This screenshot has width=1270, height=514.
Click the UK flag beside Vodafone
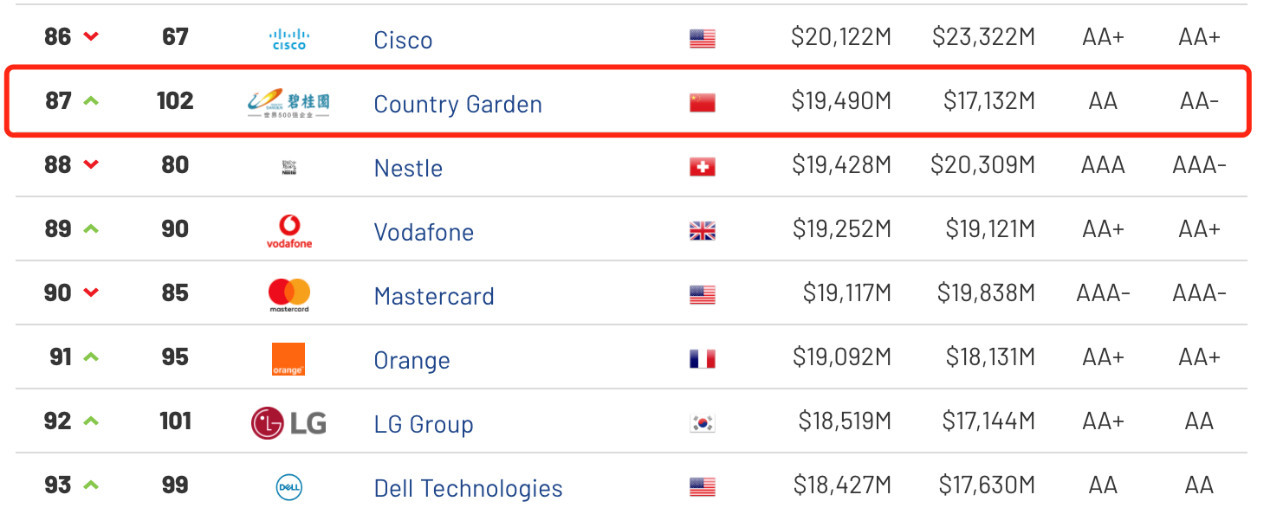click(702, 231)
